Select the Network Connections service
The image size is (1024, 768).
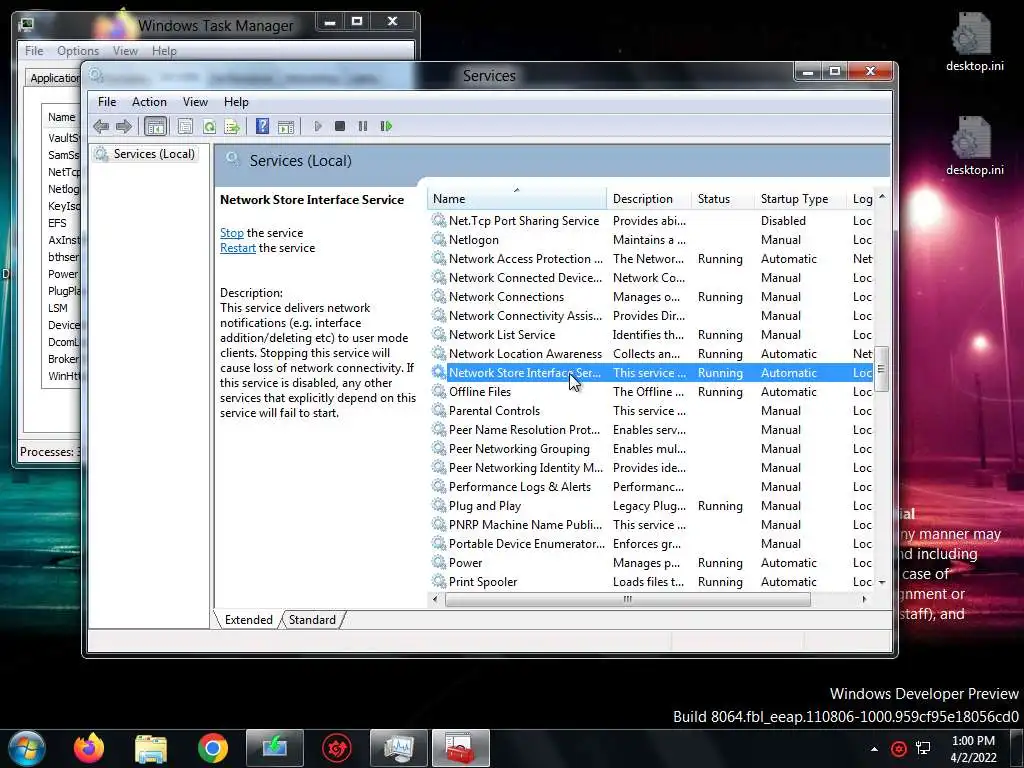pyautogui.click(x=651, y=296)
